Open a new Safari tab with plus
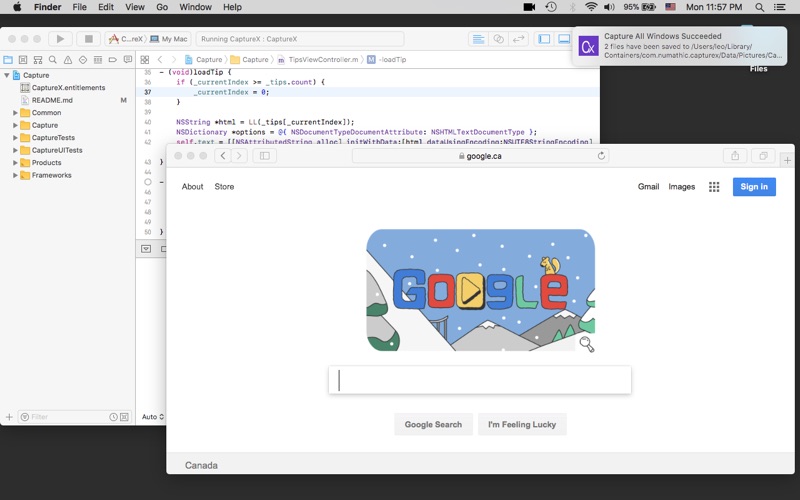800x500 pixels. [x=787, y=160]
